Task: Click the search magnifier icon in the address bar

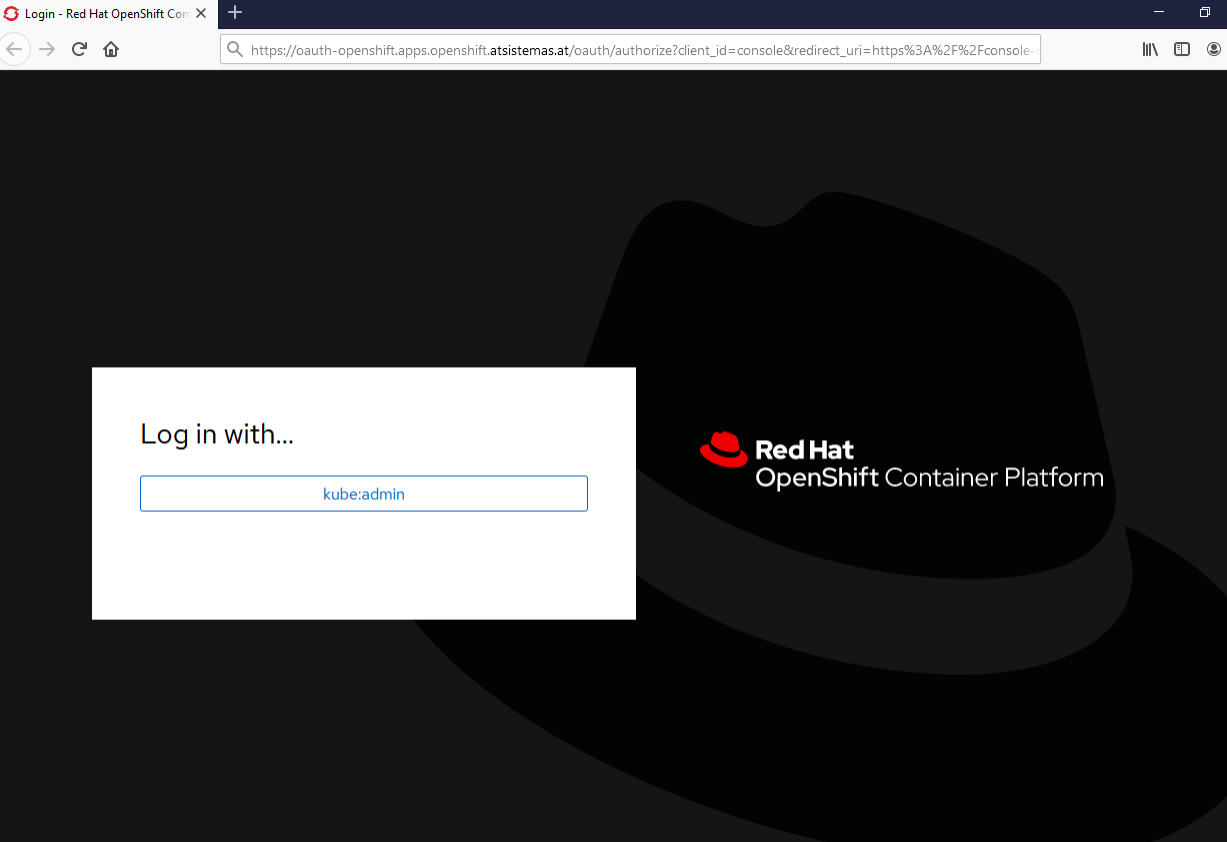Action: pos(235,49)
